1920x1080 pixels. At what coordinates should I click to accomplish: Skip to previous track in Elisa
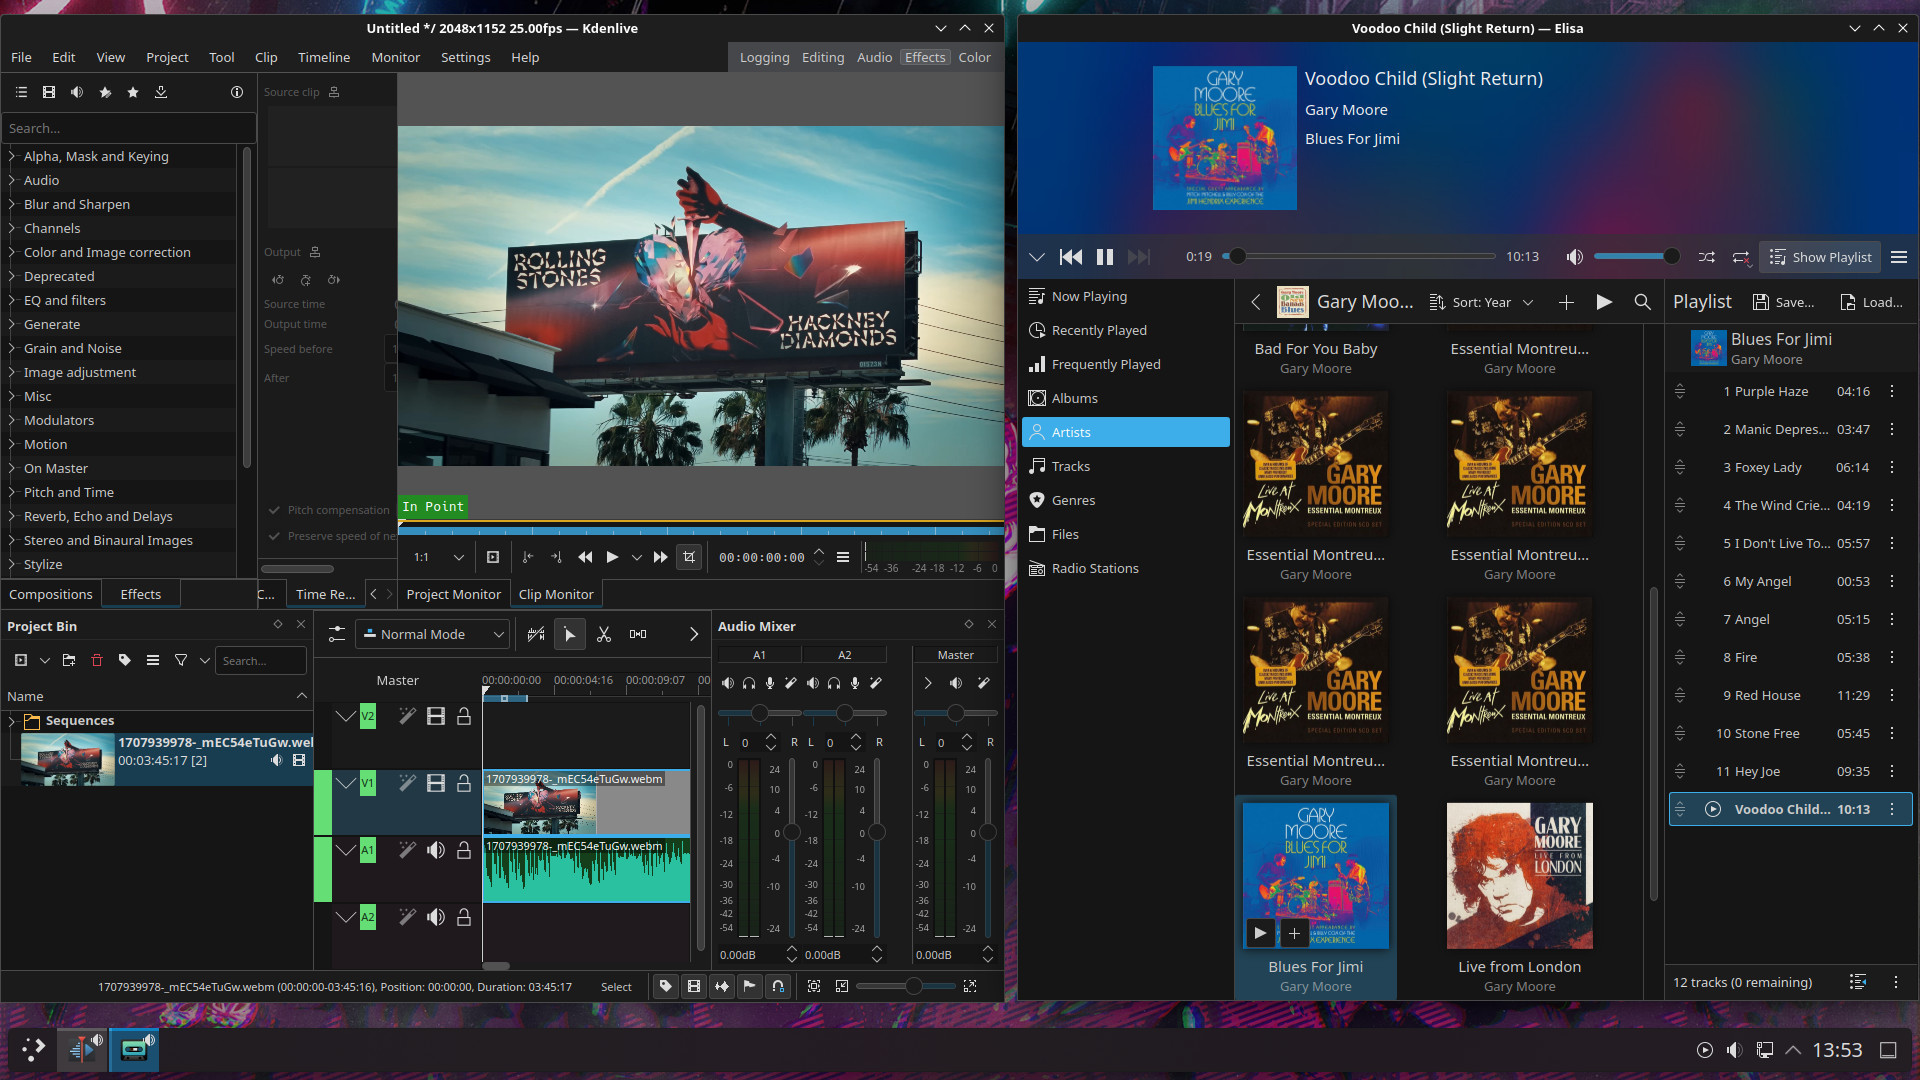1071,257
